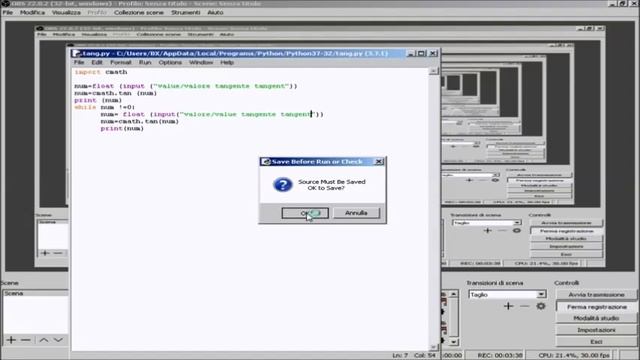Open the IDLE File menu
Image resolution: width=640 pixels, height=360 pixels.
click(79, 62)
